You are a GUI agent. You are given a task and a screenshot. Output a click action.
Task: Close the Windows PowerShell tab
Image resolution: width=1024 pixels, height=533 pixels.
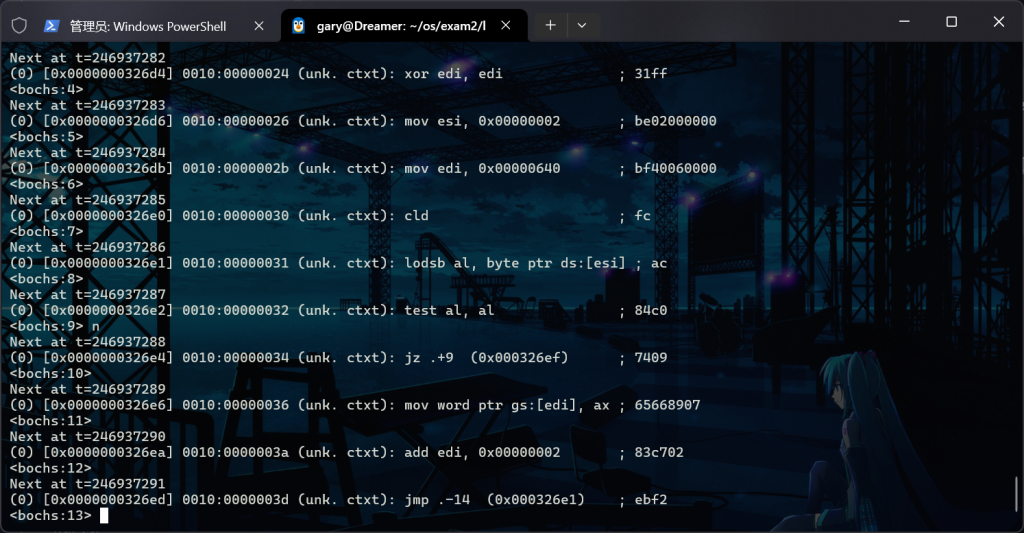(259, 25)
